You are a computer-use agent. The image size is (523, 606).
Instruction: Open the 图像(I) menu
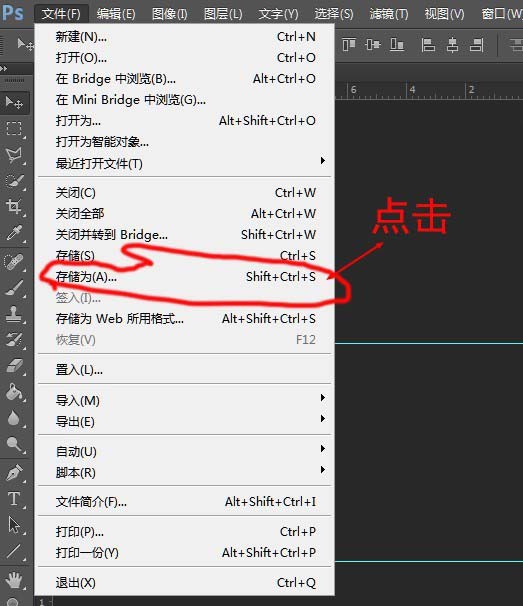click(169, 14)
